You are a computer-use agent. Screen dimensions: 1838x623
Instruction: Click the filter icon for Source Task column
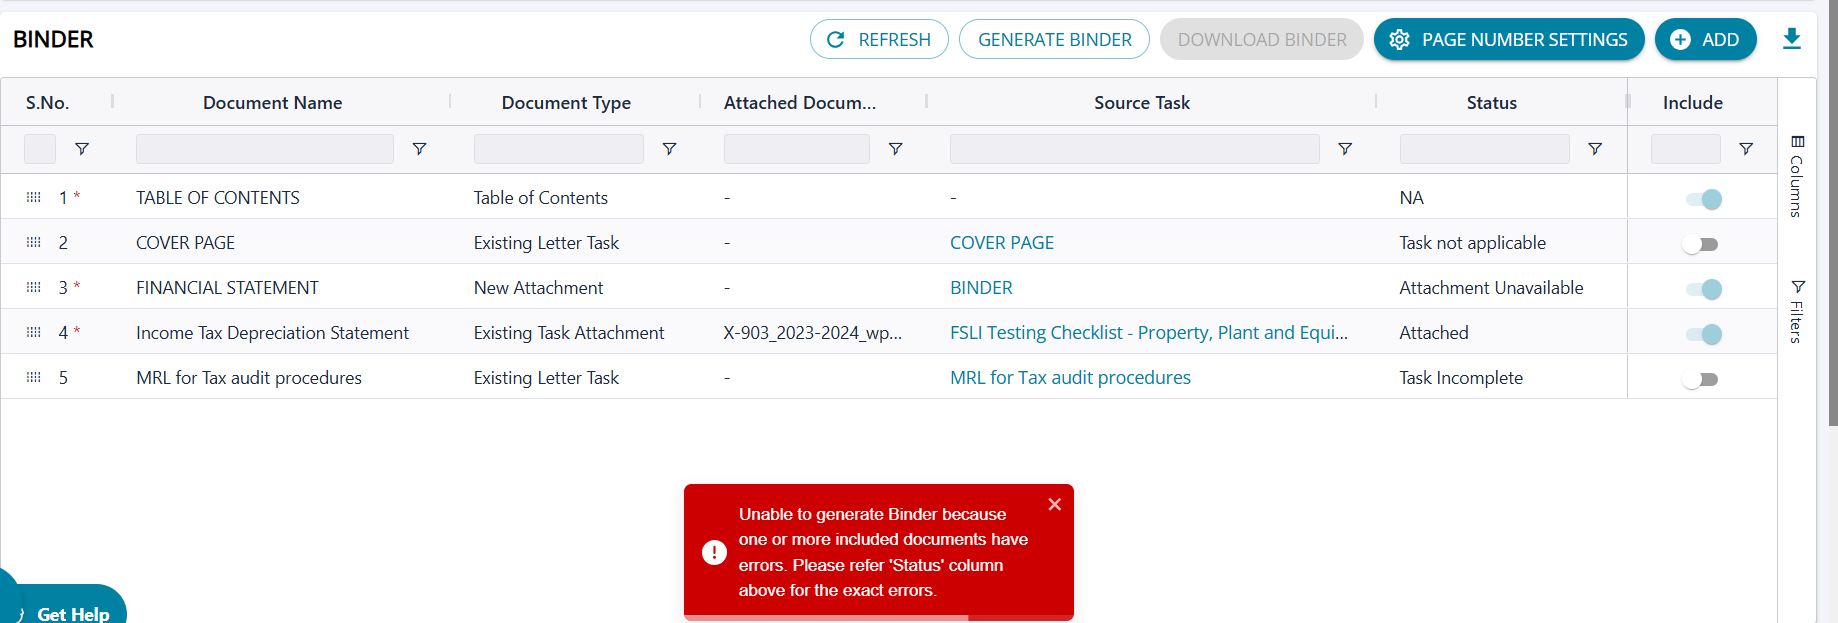[x=1345, y=149]
